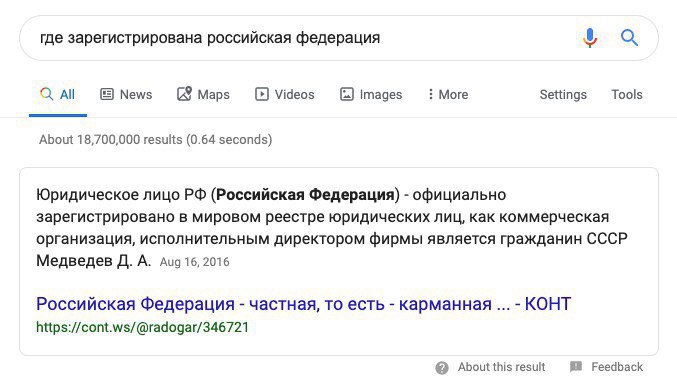Click the blue magnifying glass search icon
677x391 pixels.
(x=629, y=38)
